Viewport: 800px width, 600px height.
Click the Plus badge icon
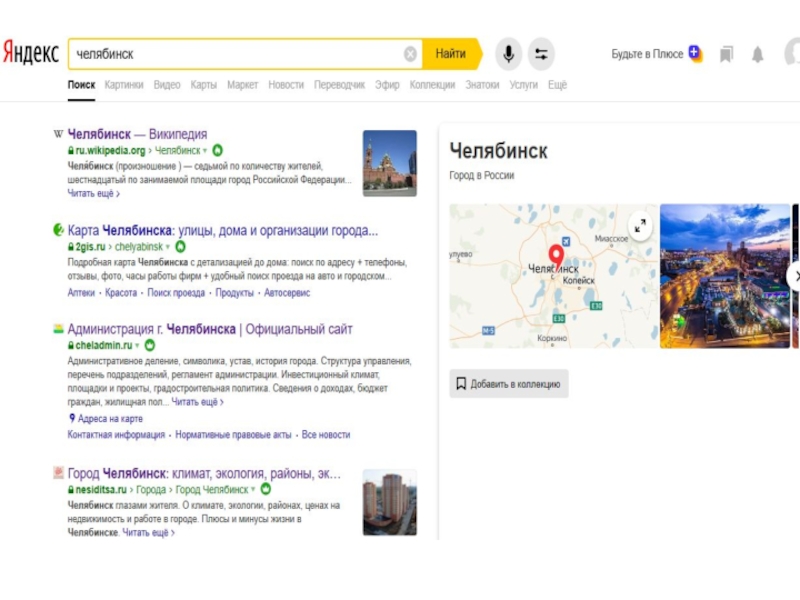point(695,53)
